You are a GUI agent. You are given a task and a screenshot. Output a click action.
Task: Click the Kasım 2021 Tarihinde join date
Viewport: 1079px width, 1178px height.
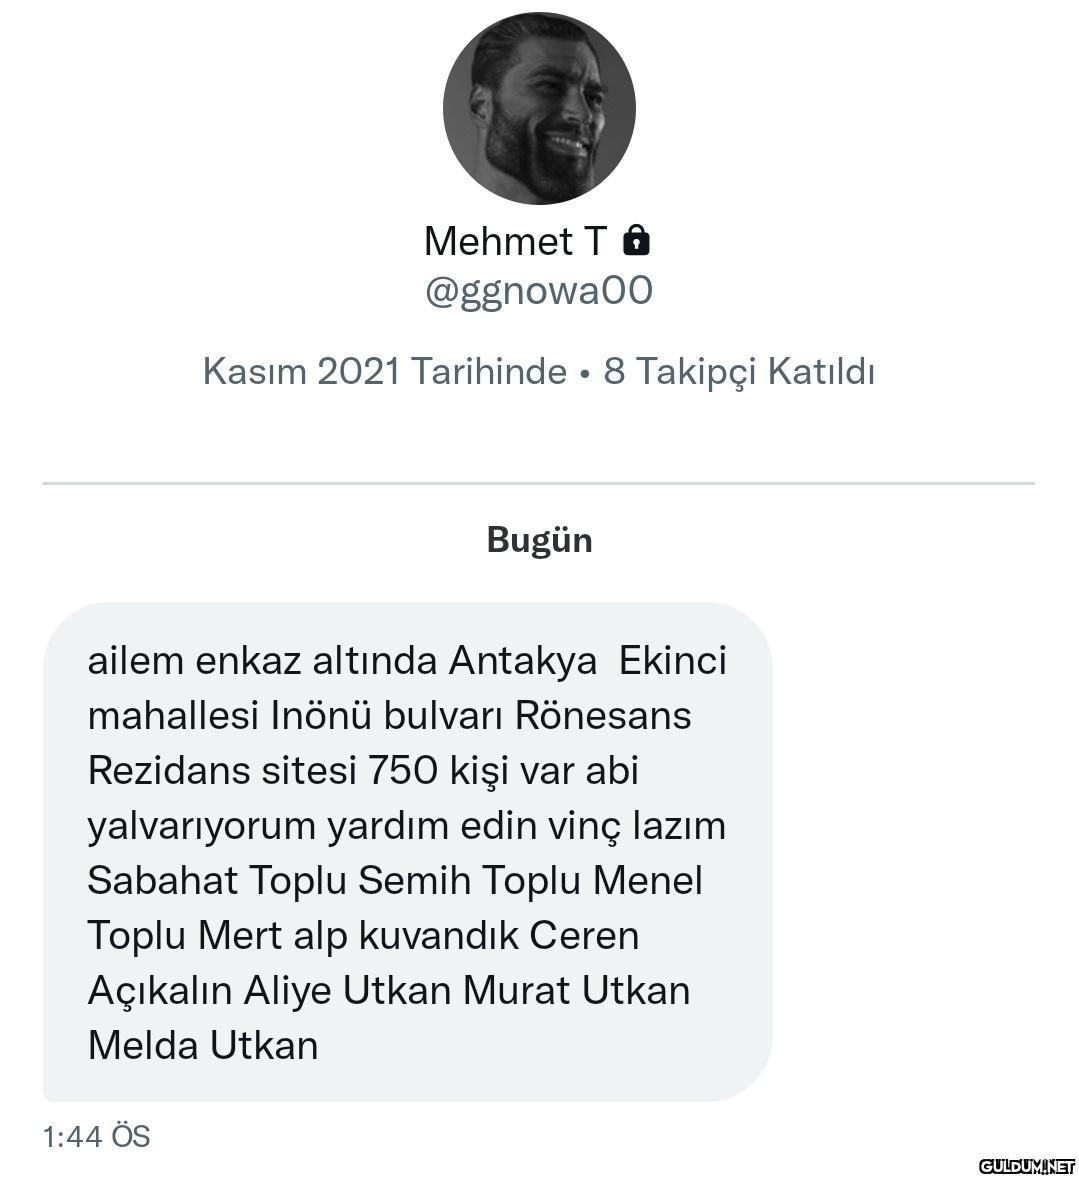pos(384,371)
